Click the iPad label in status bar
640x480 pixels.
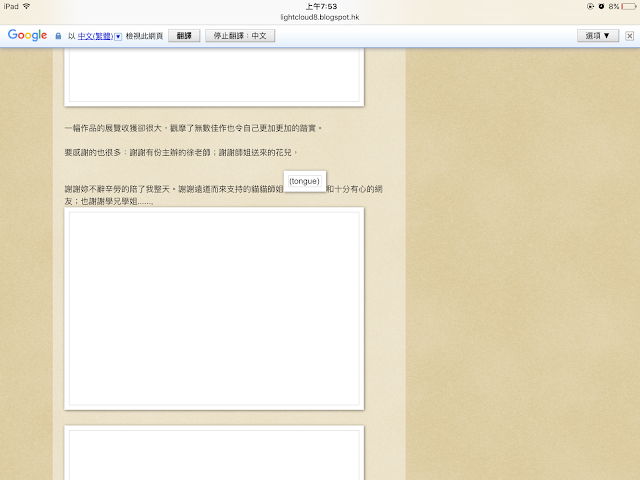click(x=11, y=6)
